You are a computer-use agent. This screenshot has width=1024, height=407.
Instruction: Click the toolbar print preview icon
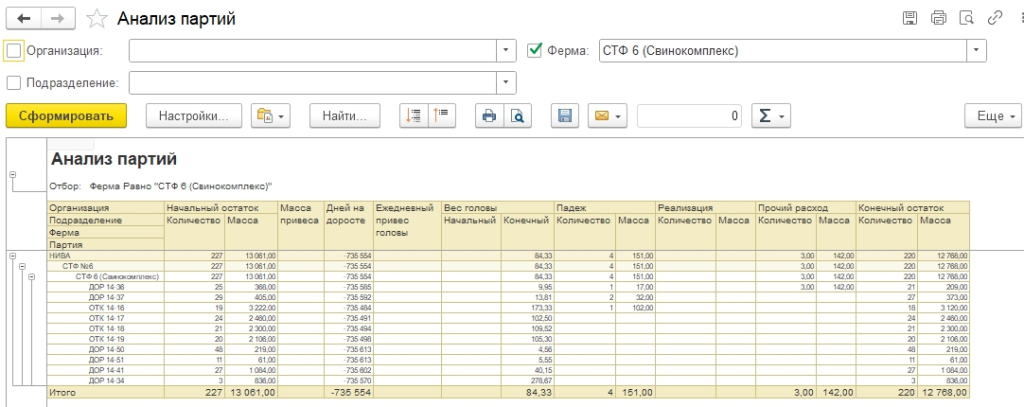[517, 116]
